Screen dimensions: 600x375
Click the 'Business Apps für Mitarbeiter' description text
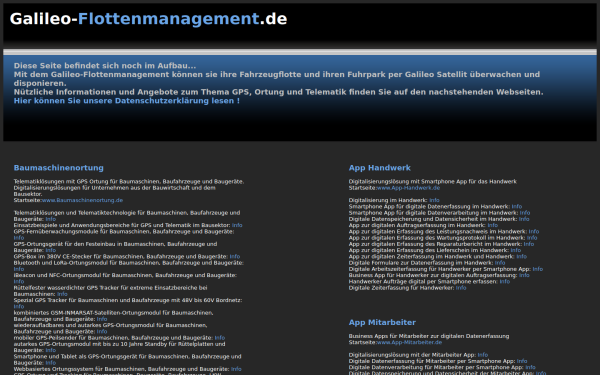[429, 336]
